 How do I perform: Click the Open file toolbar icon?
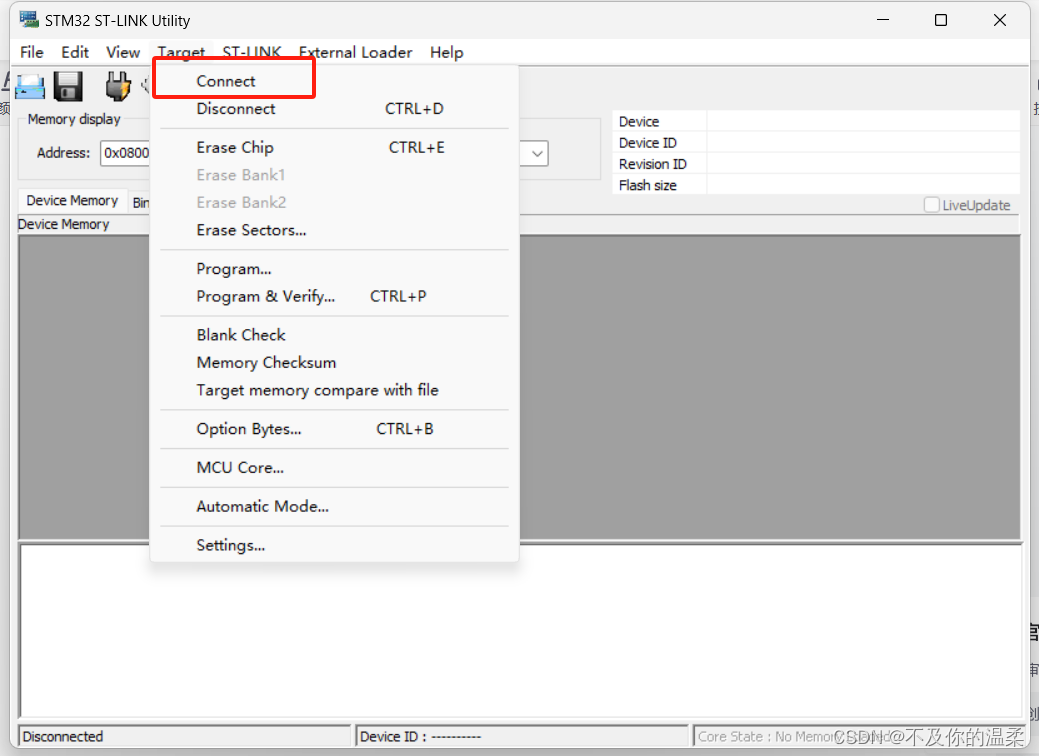point(30,87)
